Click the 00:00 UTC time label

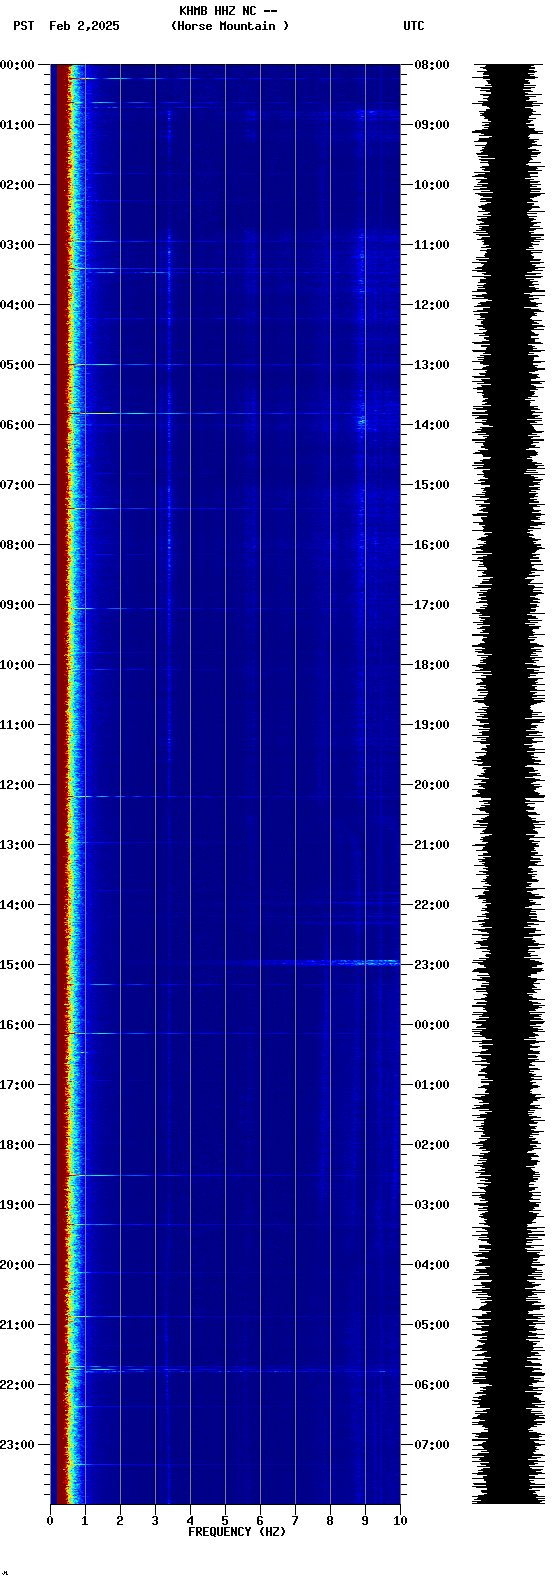[x=432, y=1025]
